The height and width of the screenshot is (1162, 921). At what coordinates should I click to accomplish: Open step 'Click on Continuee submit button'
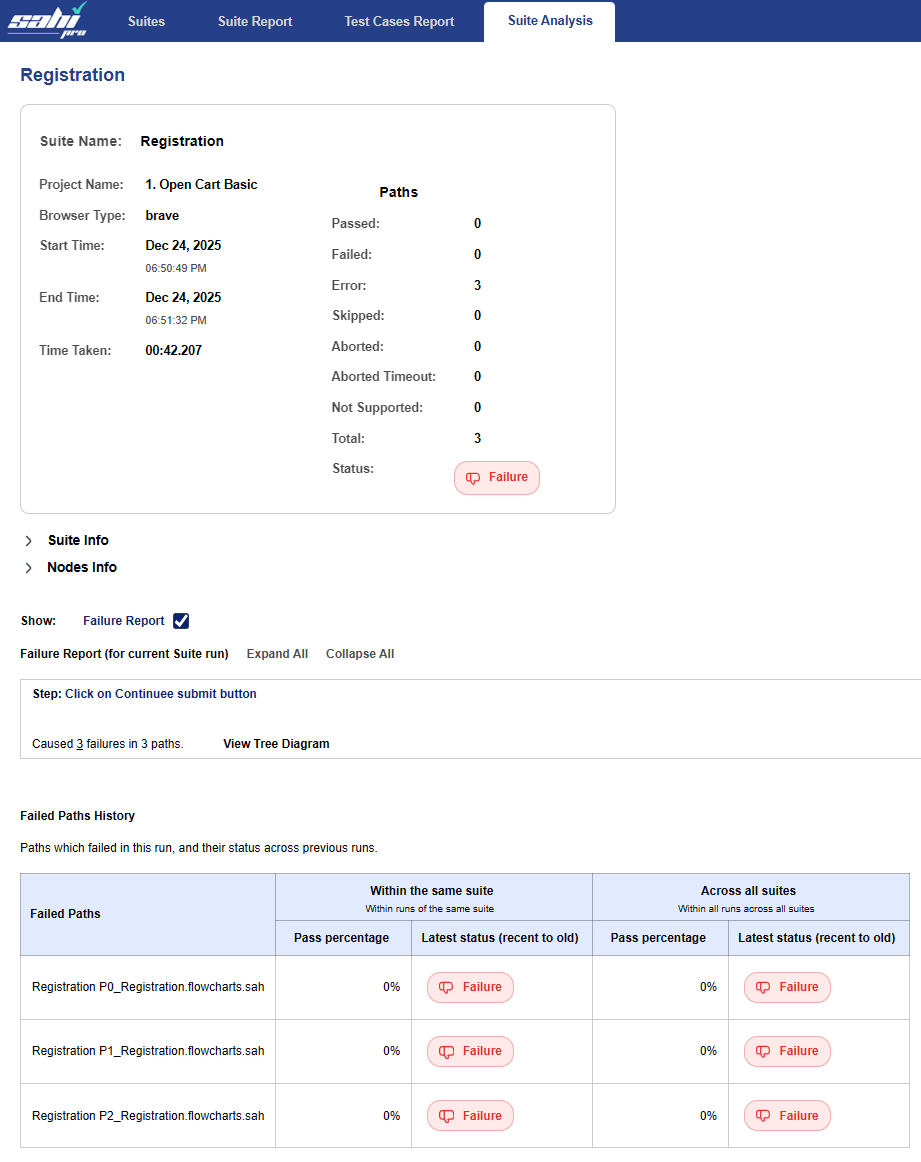160,694
